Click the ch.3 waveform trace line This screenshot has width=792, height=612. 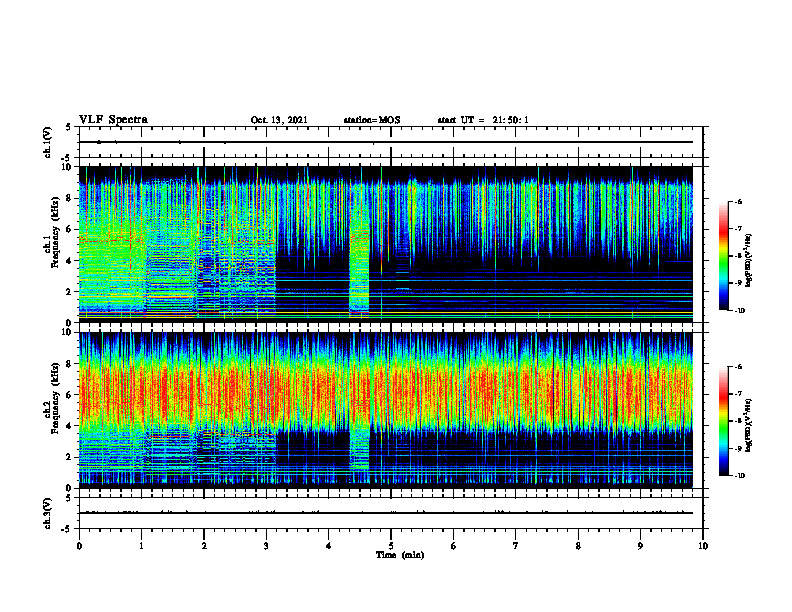(x=386, y=513)
